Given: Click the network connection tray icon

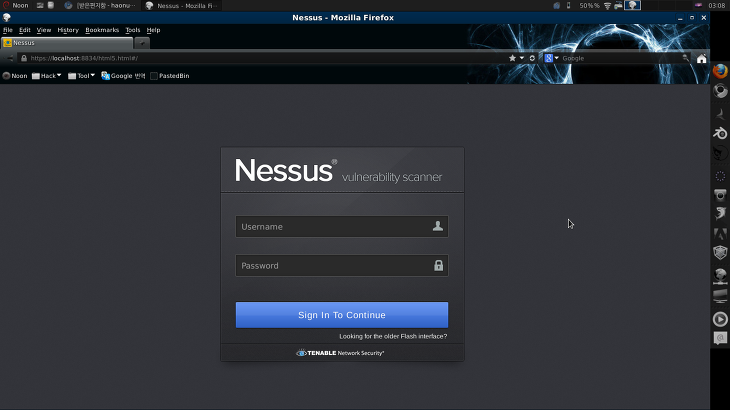Looking at the screenshot, I should pyautogui.click(x=618, y=6).
